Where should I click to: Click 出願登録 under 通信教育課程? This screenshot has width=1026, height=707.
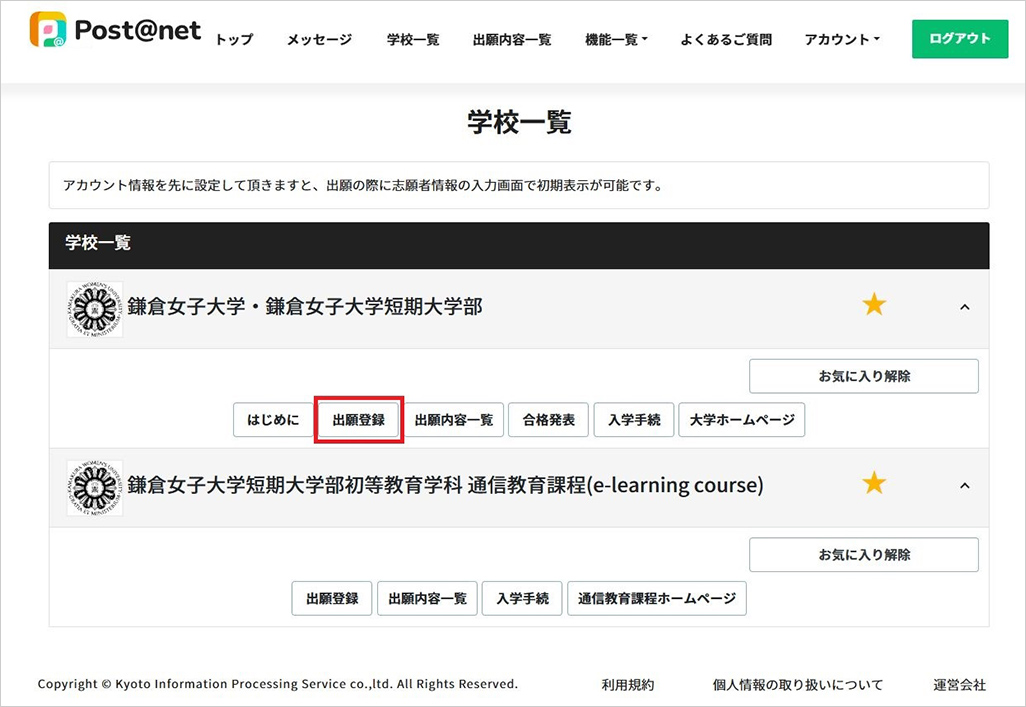(x=332, y=598)
